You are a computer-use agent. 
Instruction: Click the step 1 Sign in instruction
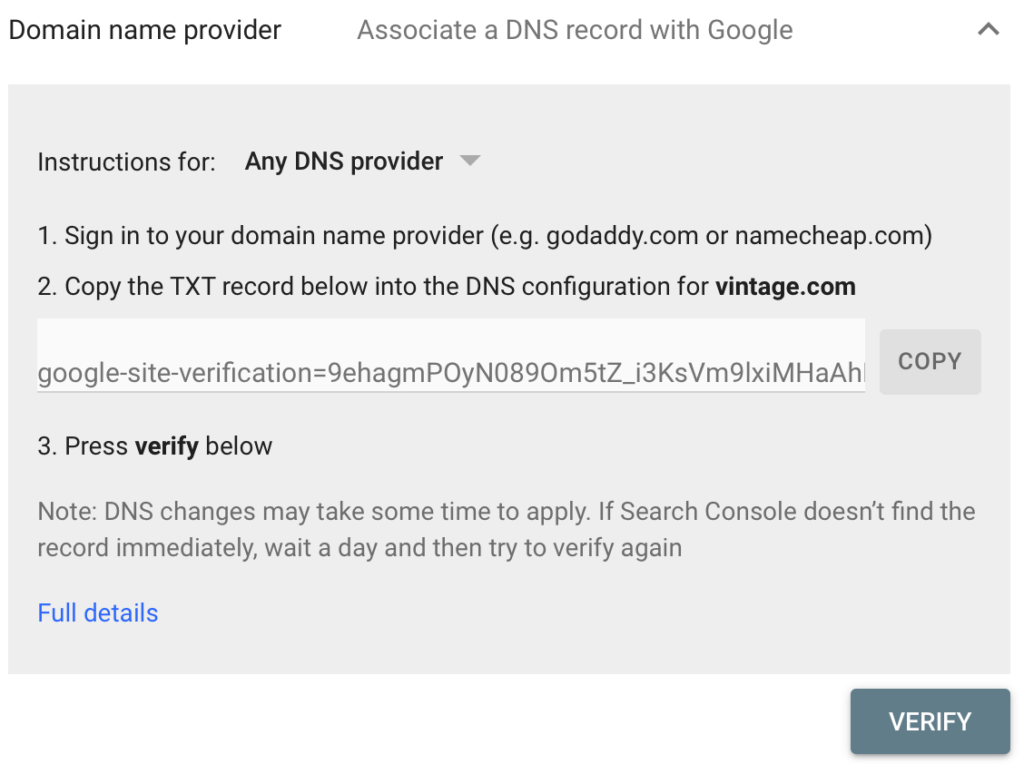tap(260, 236)
